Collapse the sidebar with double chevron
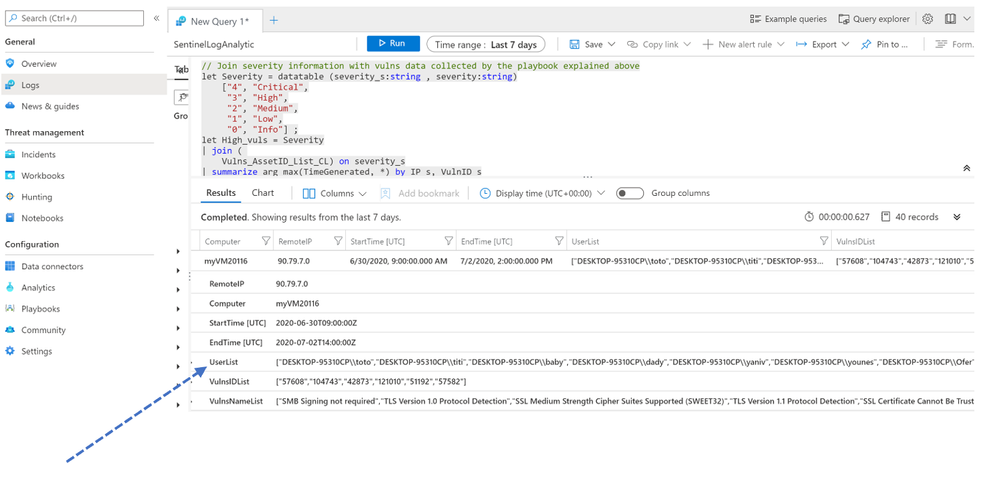The height and width of the screenshot is (477, 999). [x=156, y=18]
